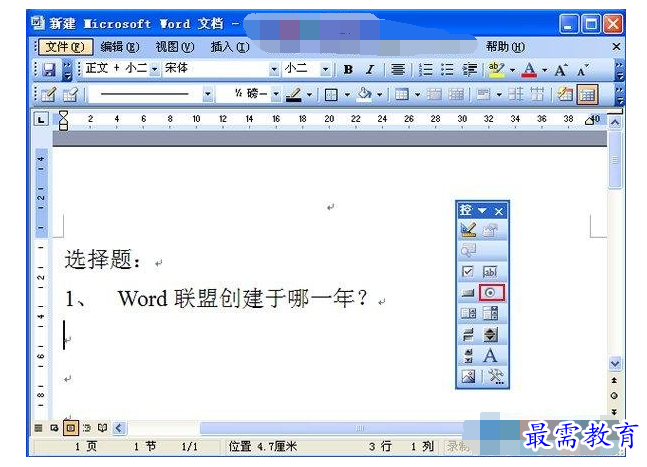Click the Shrink Font icon

tap(583, 70)
